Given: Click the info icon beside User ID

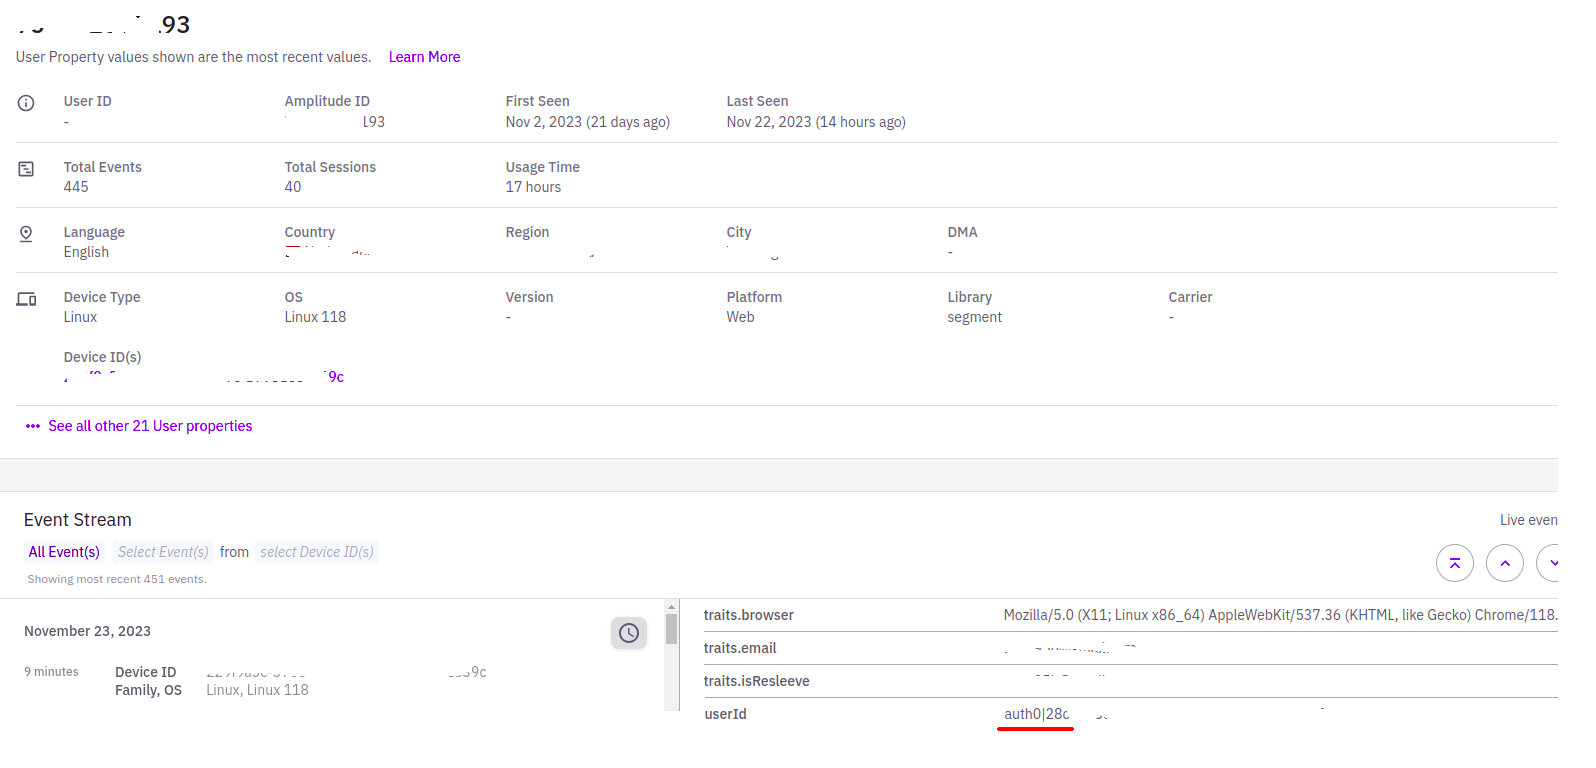Looking at the screenshot, I should [x=26, y=103].
